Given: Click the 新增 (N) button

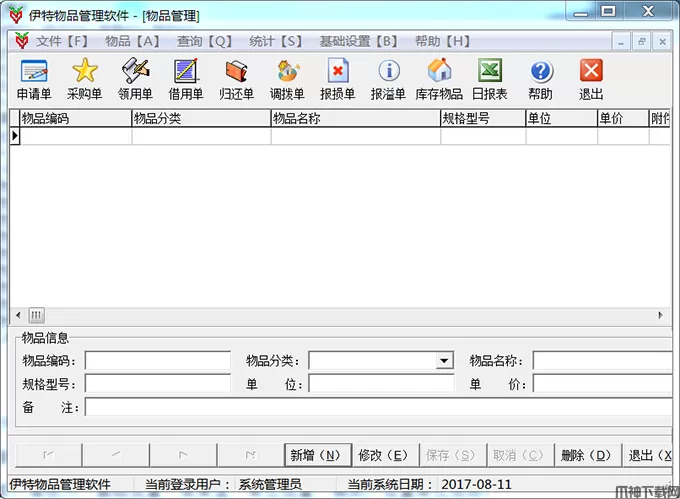Looking at the screenshot, I should click(x=318, y=455).
